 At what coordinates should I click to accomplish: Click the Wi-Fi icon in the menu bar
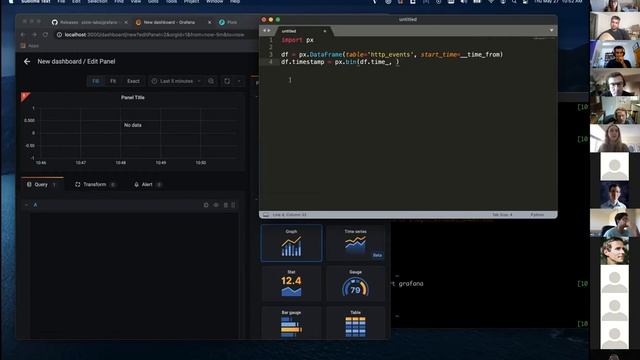tap(491, 2)
